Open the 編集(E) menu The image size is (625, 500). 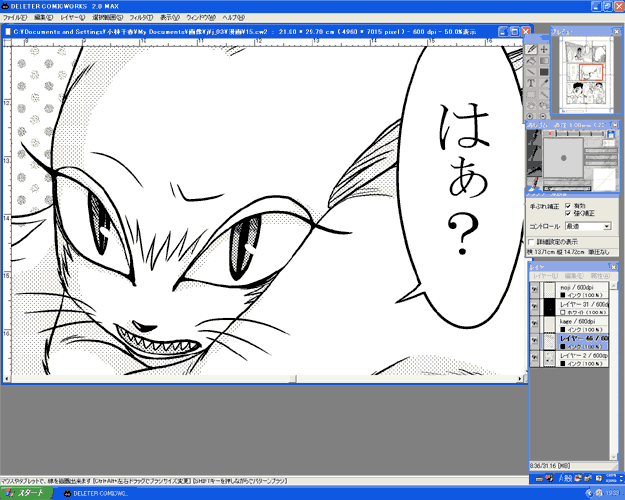tap(43, 18)
